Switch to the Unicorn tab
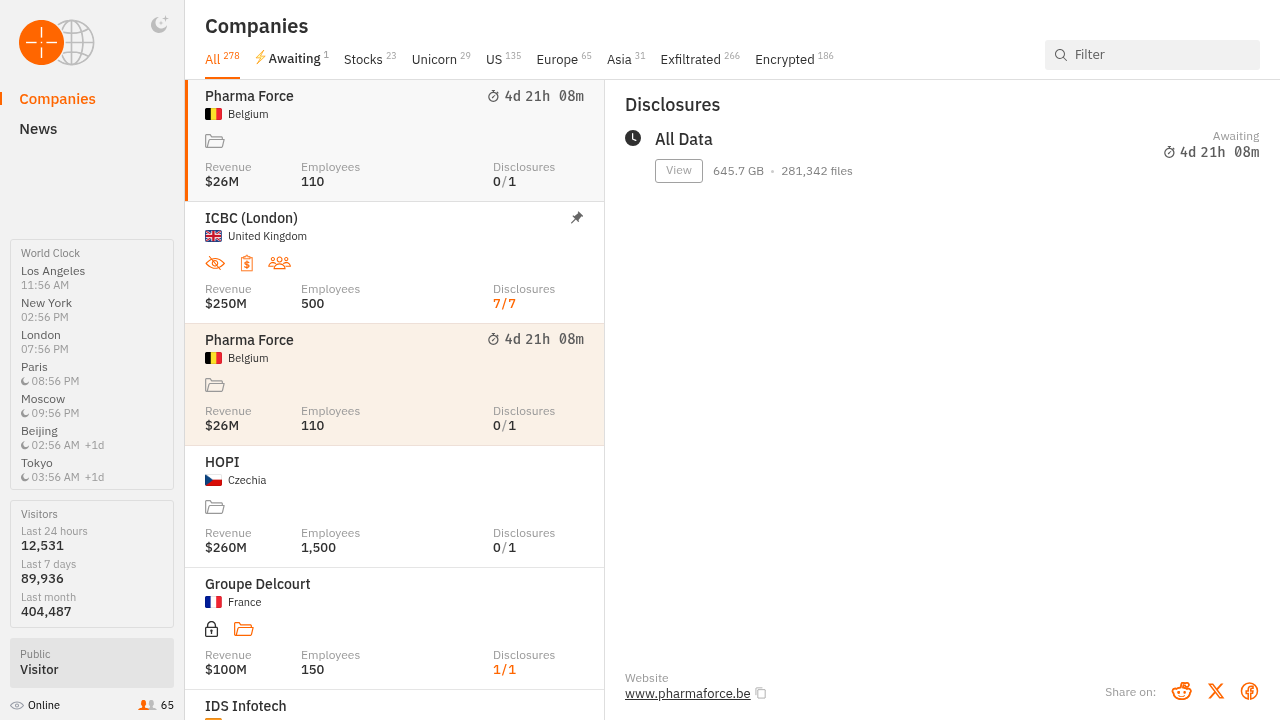Image resolution: width=1280 pixels, height=720 pixels. tap(441, 59)
